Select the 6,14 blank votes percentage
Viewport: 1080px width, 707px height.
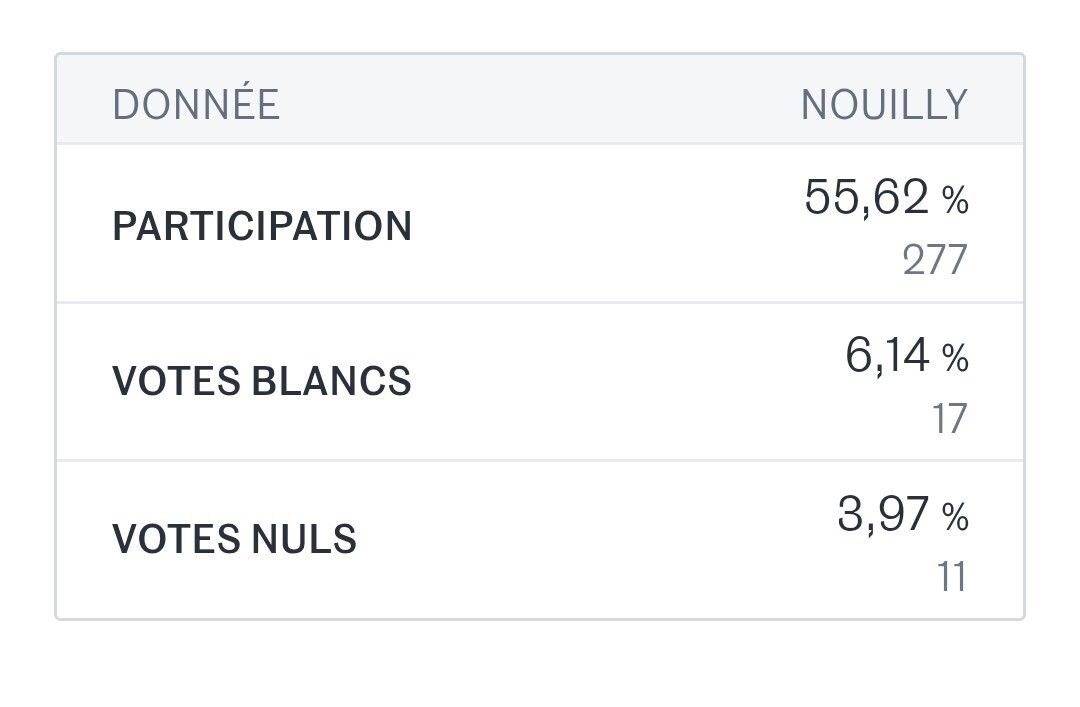(887, 356)
